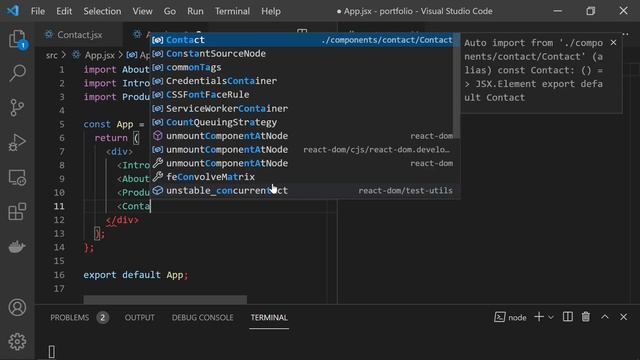Choose CredentialsContainer from suggestions
This screenshot has height=360, width=640.
pyautogui.click(x=302, y=81)
